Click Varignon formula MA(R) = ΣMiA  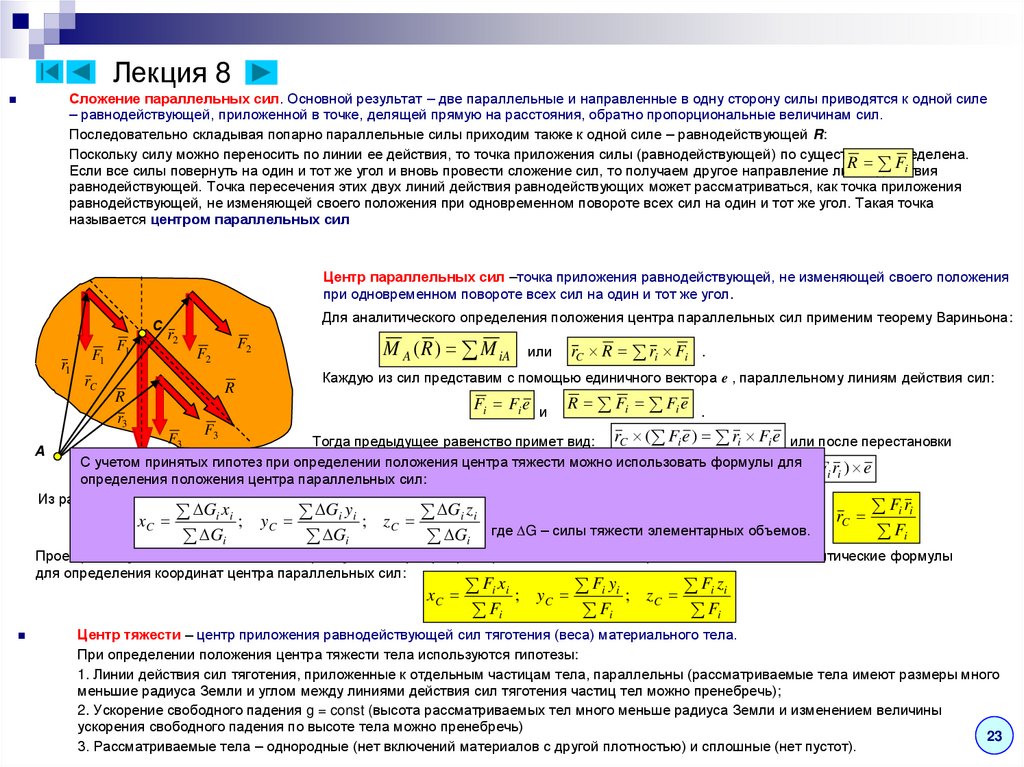click(x=448, y=350)
